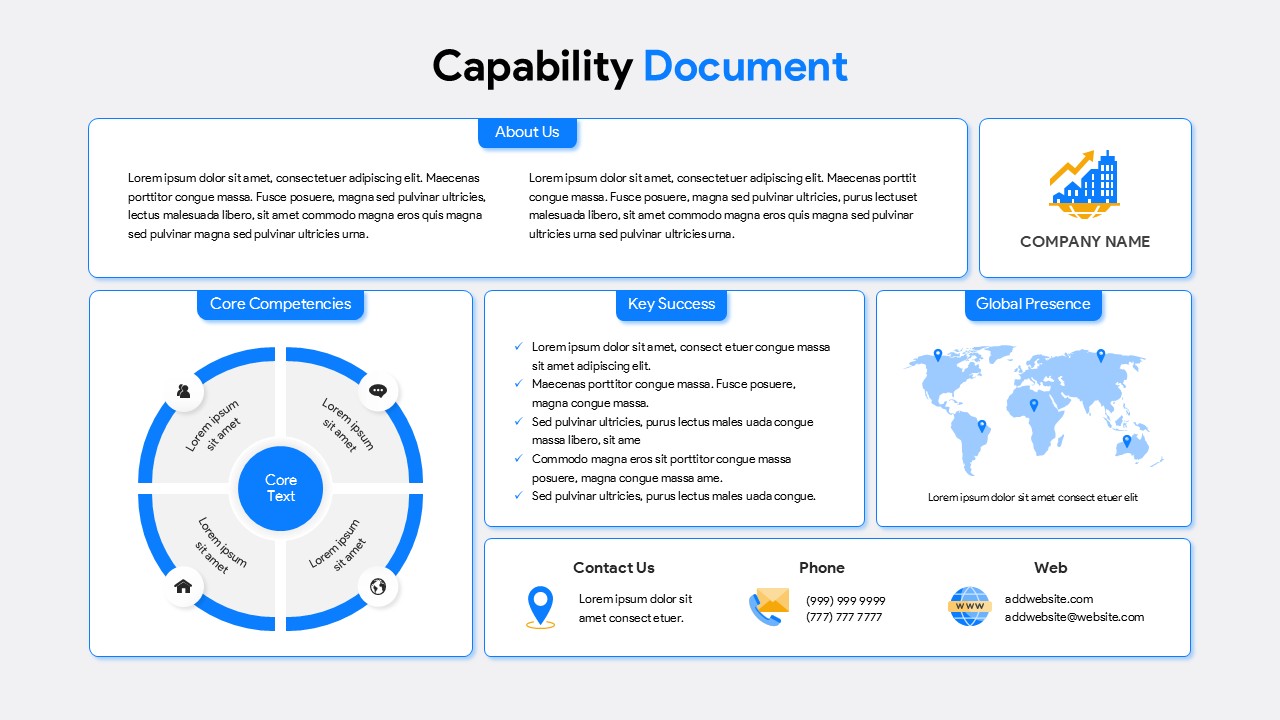Screen dimensions: 1280x720
Task: Select the home icon on the competency wheel
Action: 183,587
